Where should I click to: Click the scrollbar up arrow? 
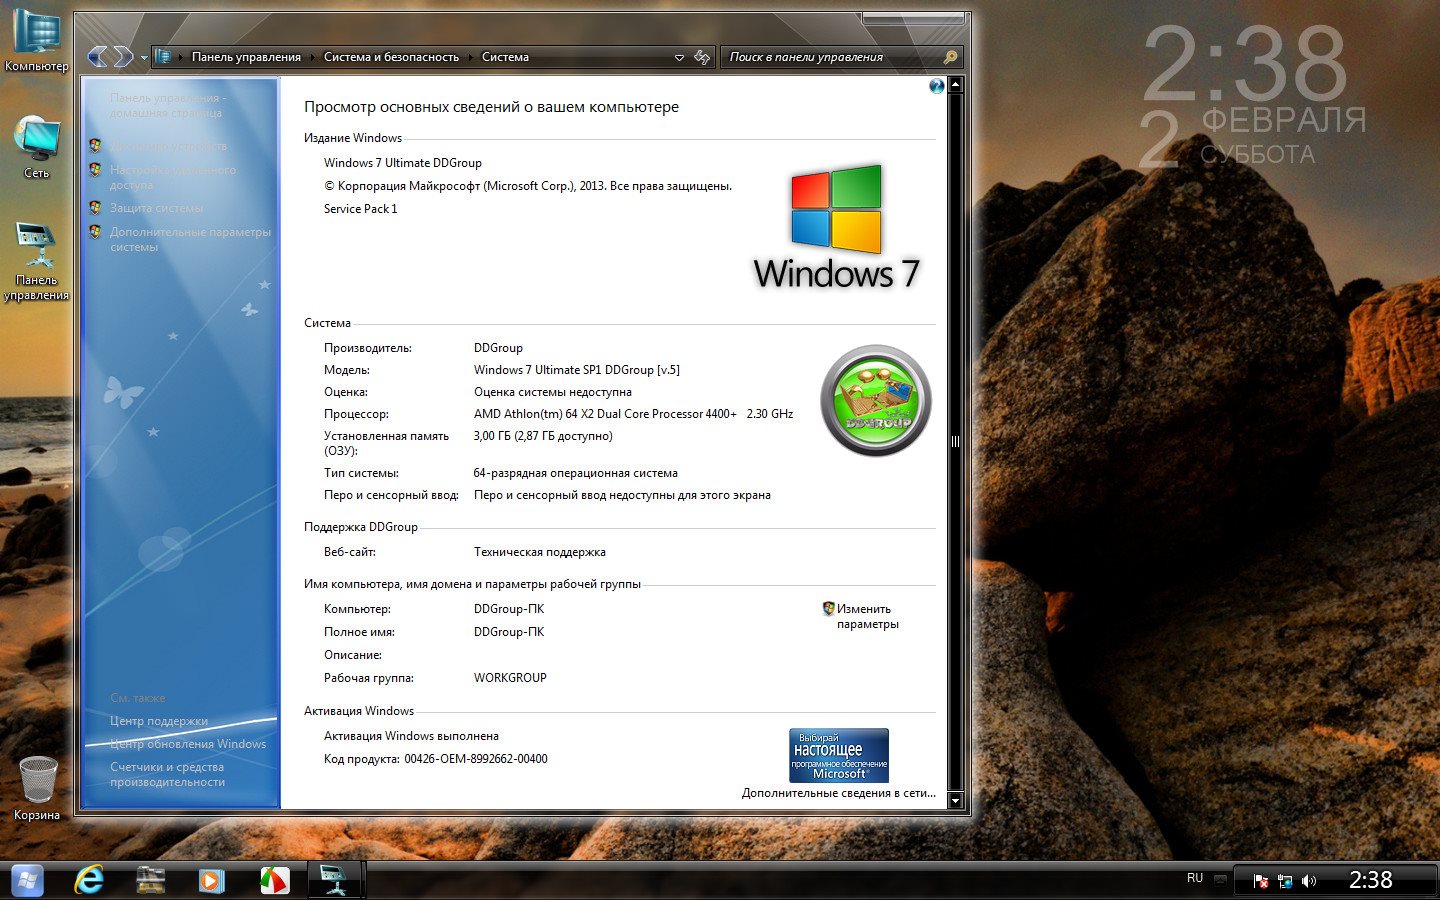pos(955,85)
